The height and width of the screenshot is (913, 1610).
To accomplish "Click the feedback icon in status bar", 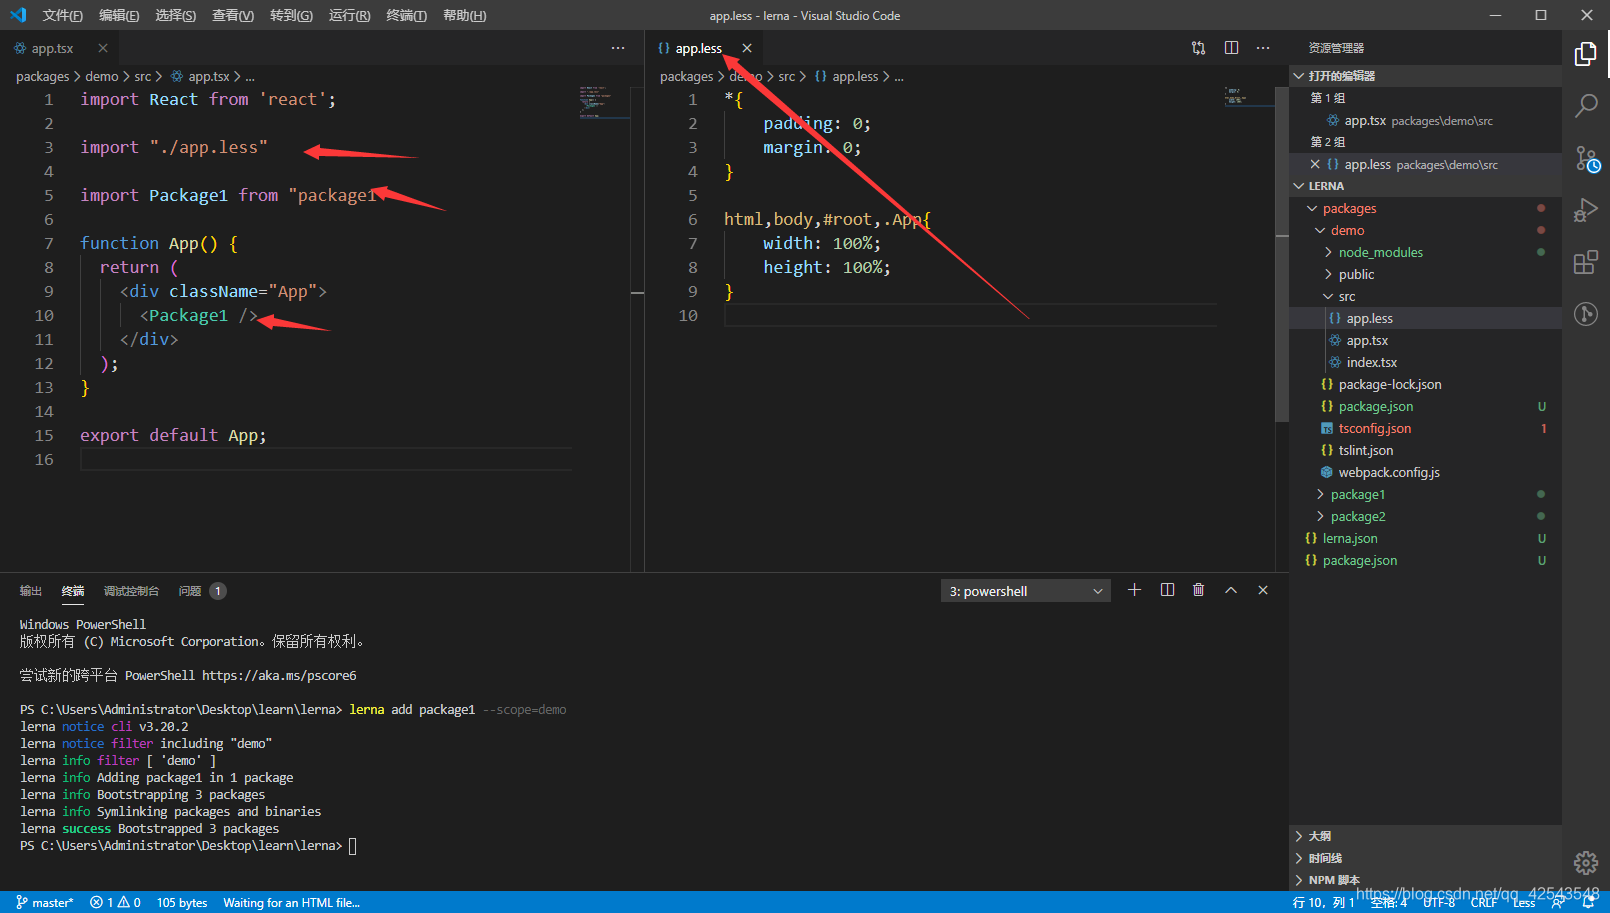I will coord(1558,902).
